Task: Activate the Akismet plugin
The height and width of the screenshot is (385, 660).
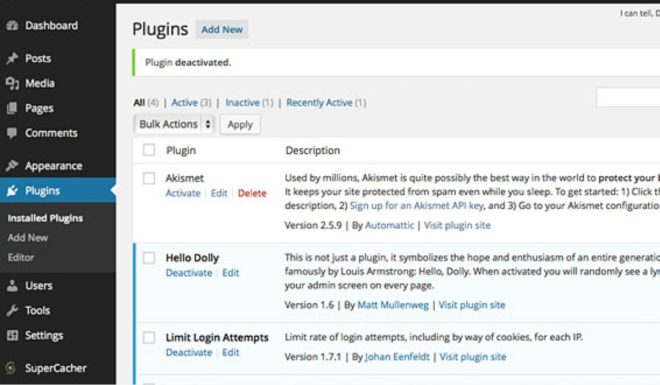Action: click(183, 193)
